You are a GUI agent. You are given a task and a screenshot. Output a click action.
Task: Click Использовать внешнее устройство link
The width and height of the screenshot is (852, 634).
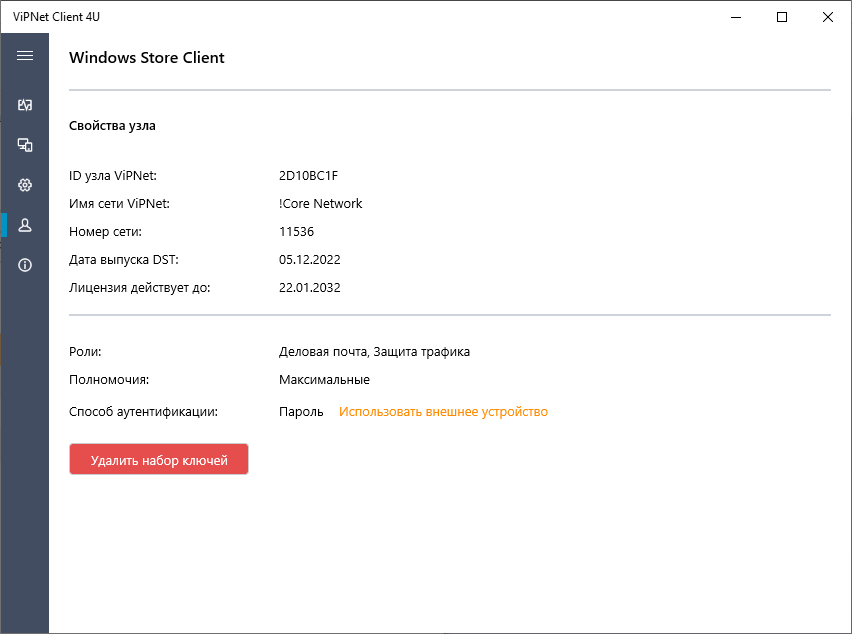[443, 412]
